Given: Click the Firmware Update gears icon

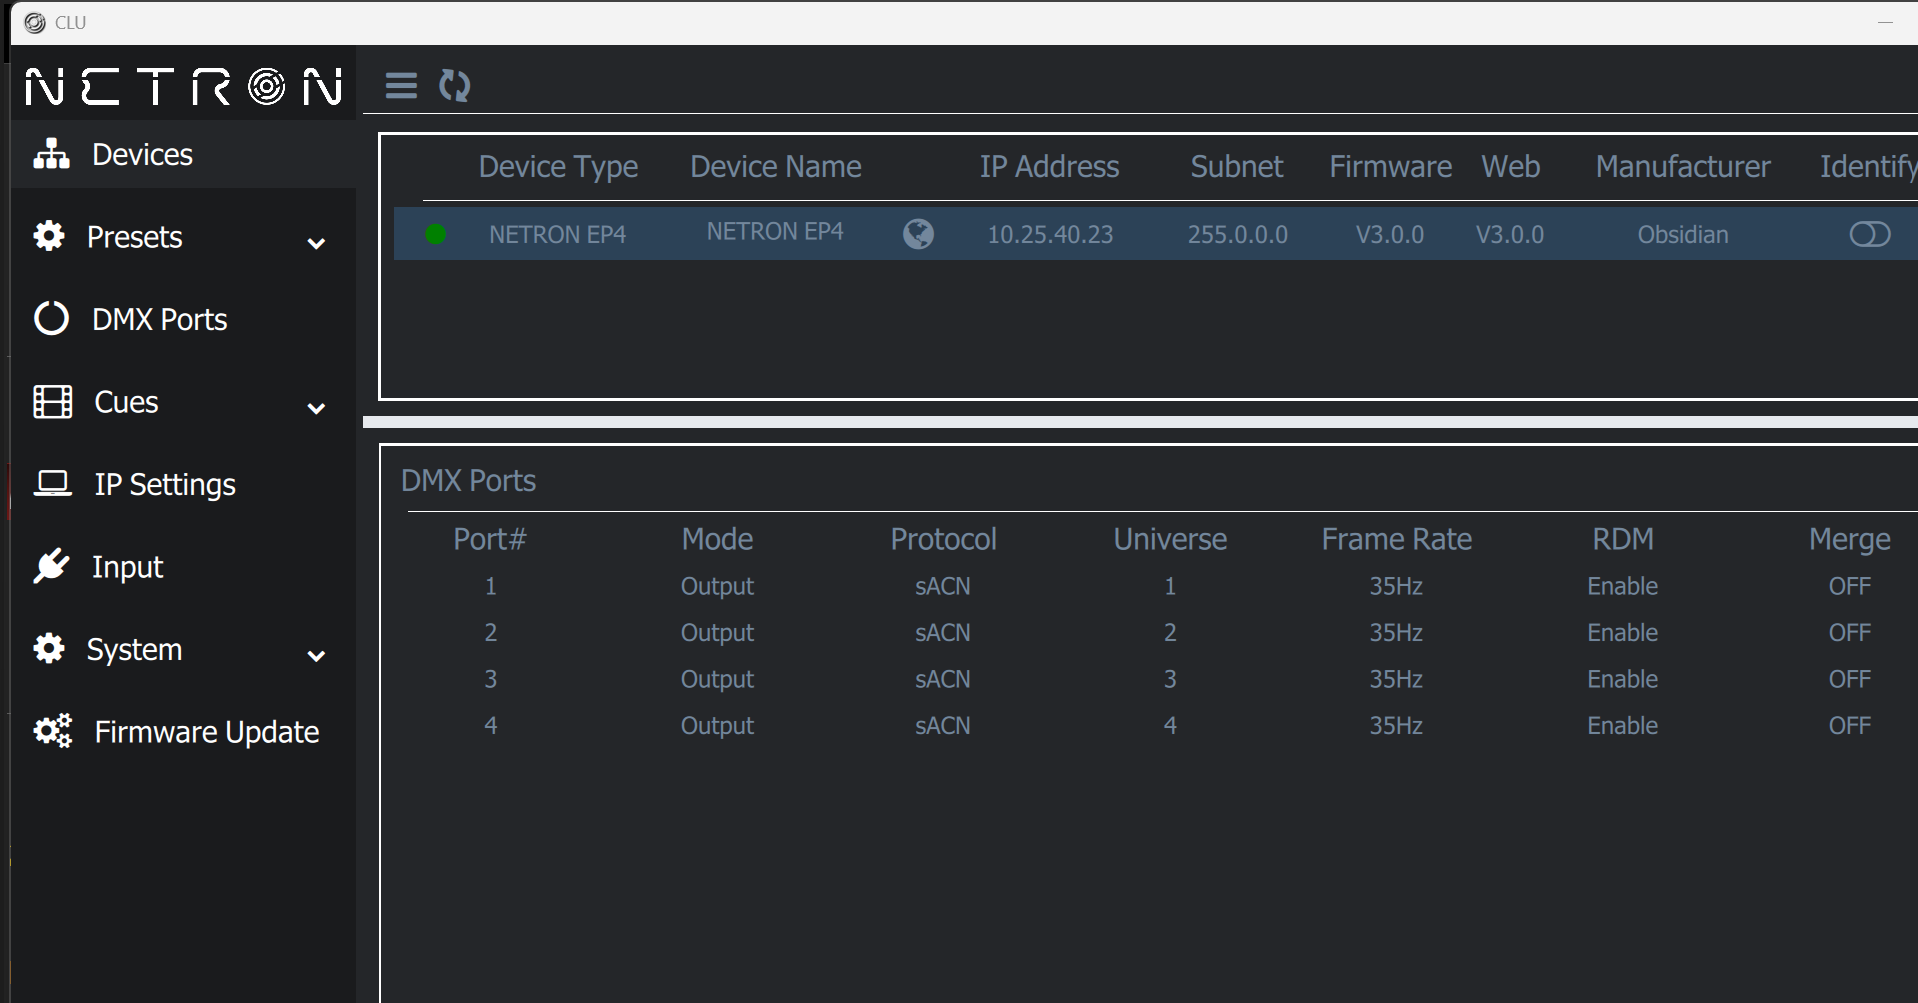Looking at the screenshot, I should point(53,731).
